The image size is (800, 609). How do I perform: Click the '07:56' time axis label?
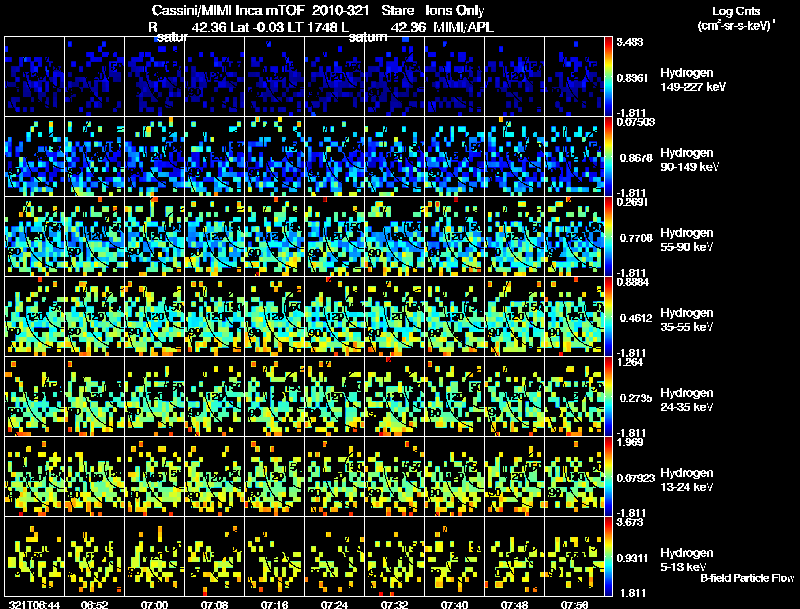coord(574,605)
